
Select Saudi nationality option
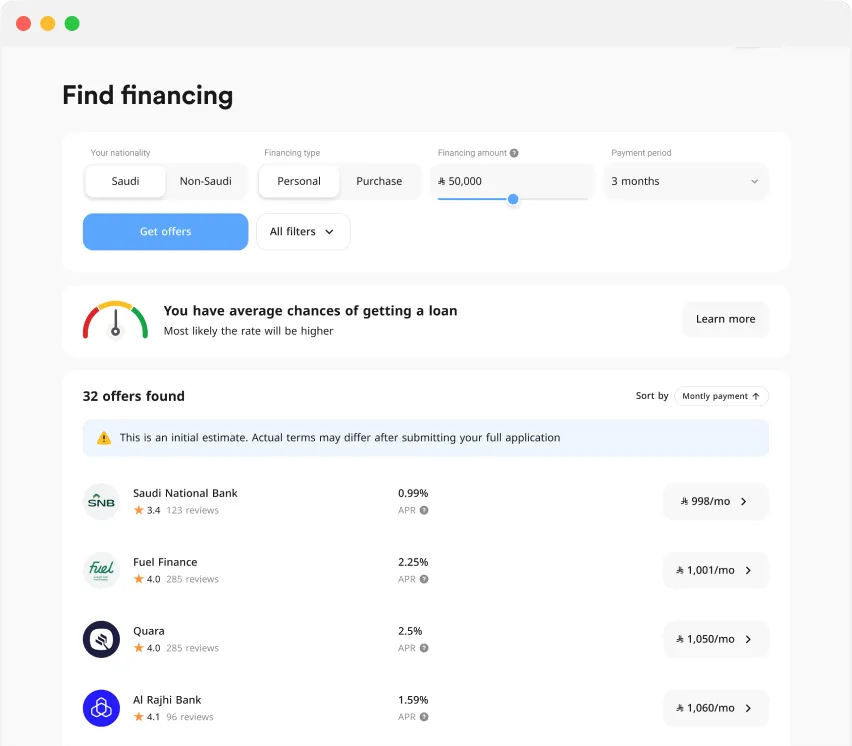click(x=125, y=181)
